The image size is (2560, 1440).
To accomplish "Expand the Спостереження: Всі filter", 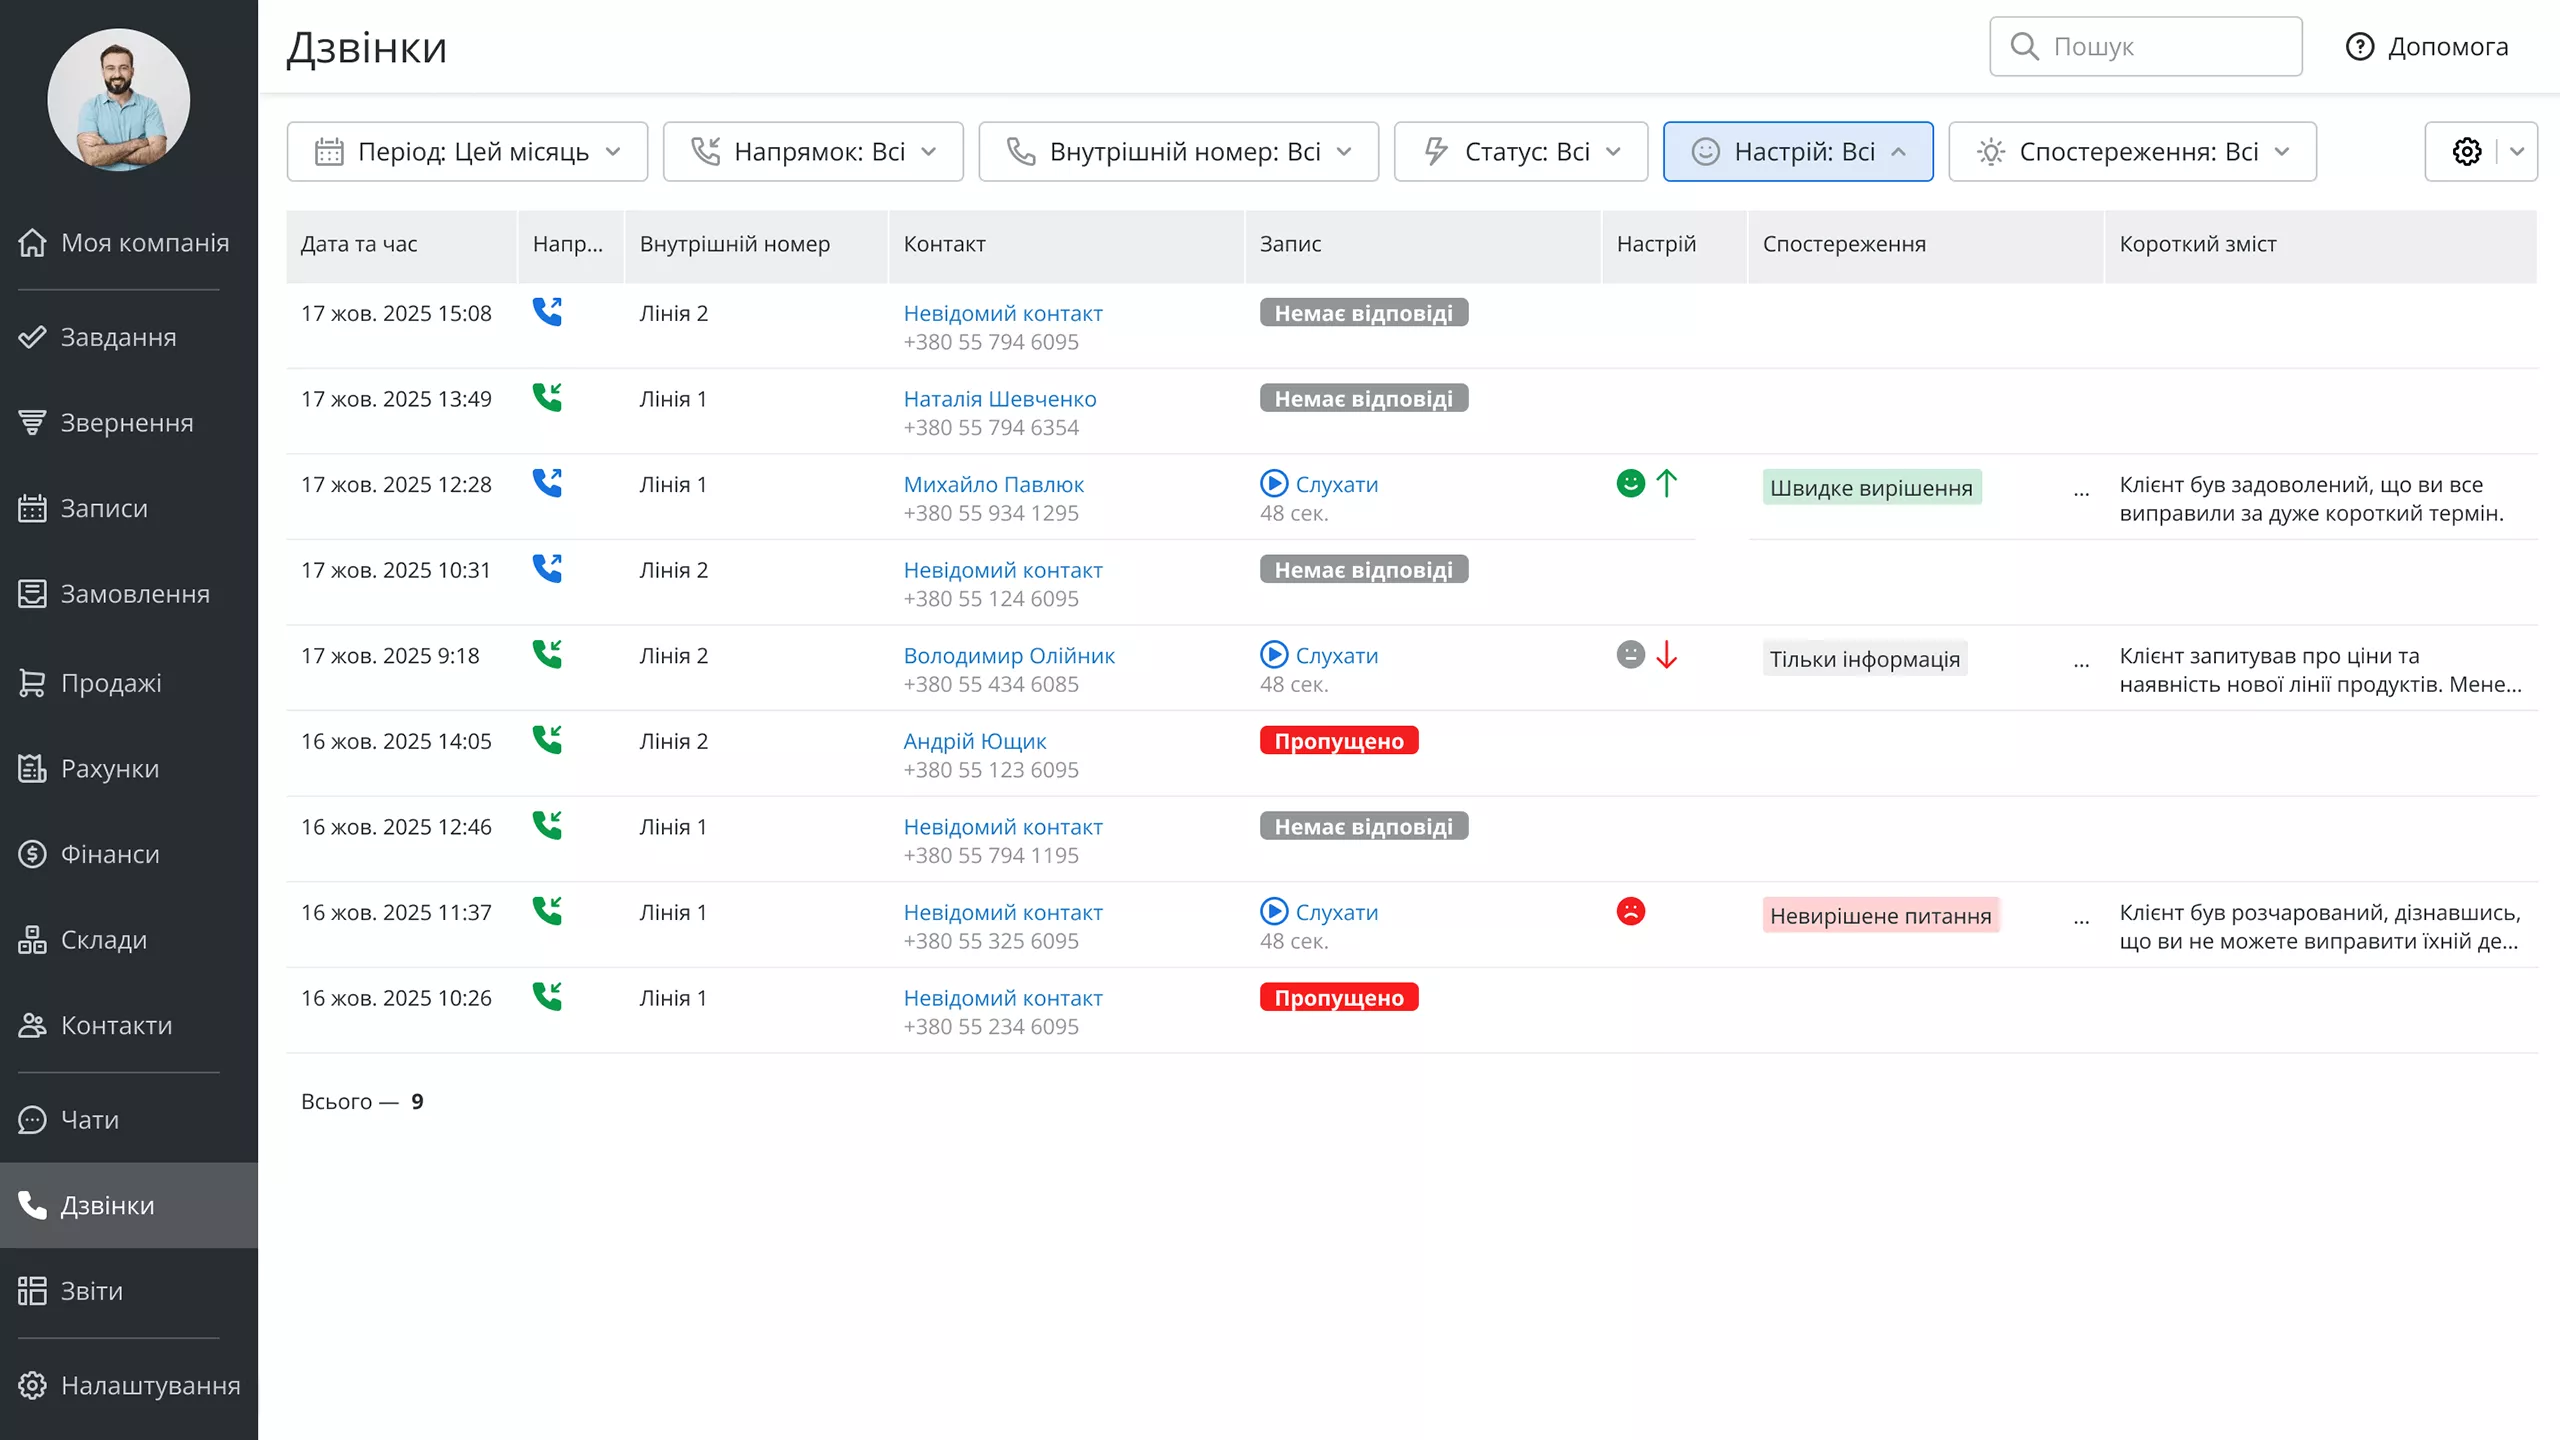I will point(2132,152).
